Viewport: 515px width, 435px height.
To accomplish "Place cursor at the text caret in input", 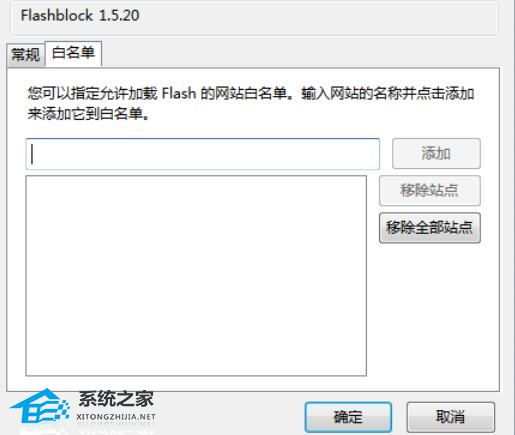I will click(32, 154).
